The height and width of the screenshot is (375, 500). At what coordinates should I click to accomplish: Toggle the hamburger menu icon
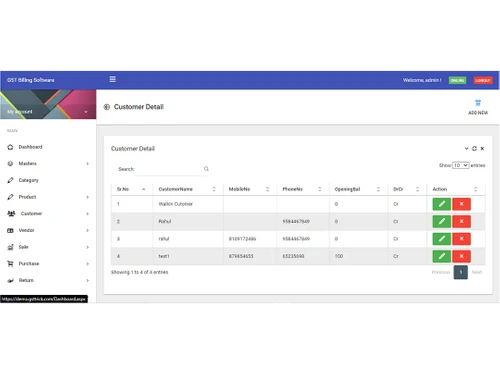click(x=113, y=79)
